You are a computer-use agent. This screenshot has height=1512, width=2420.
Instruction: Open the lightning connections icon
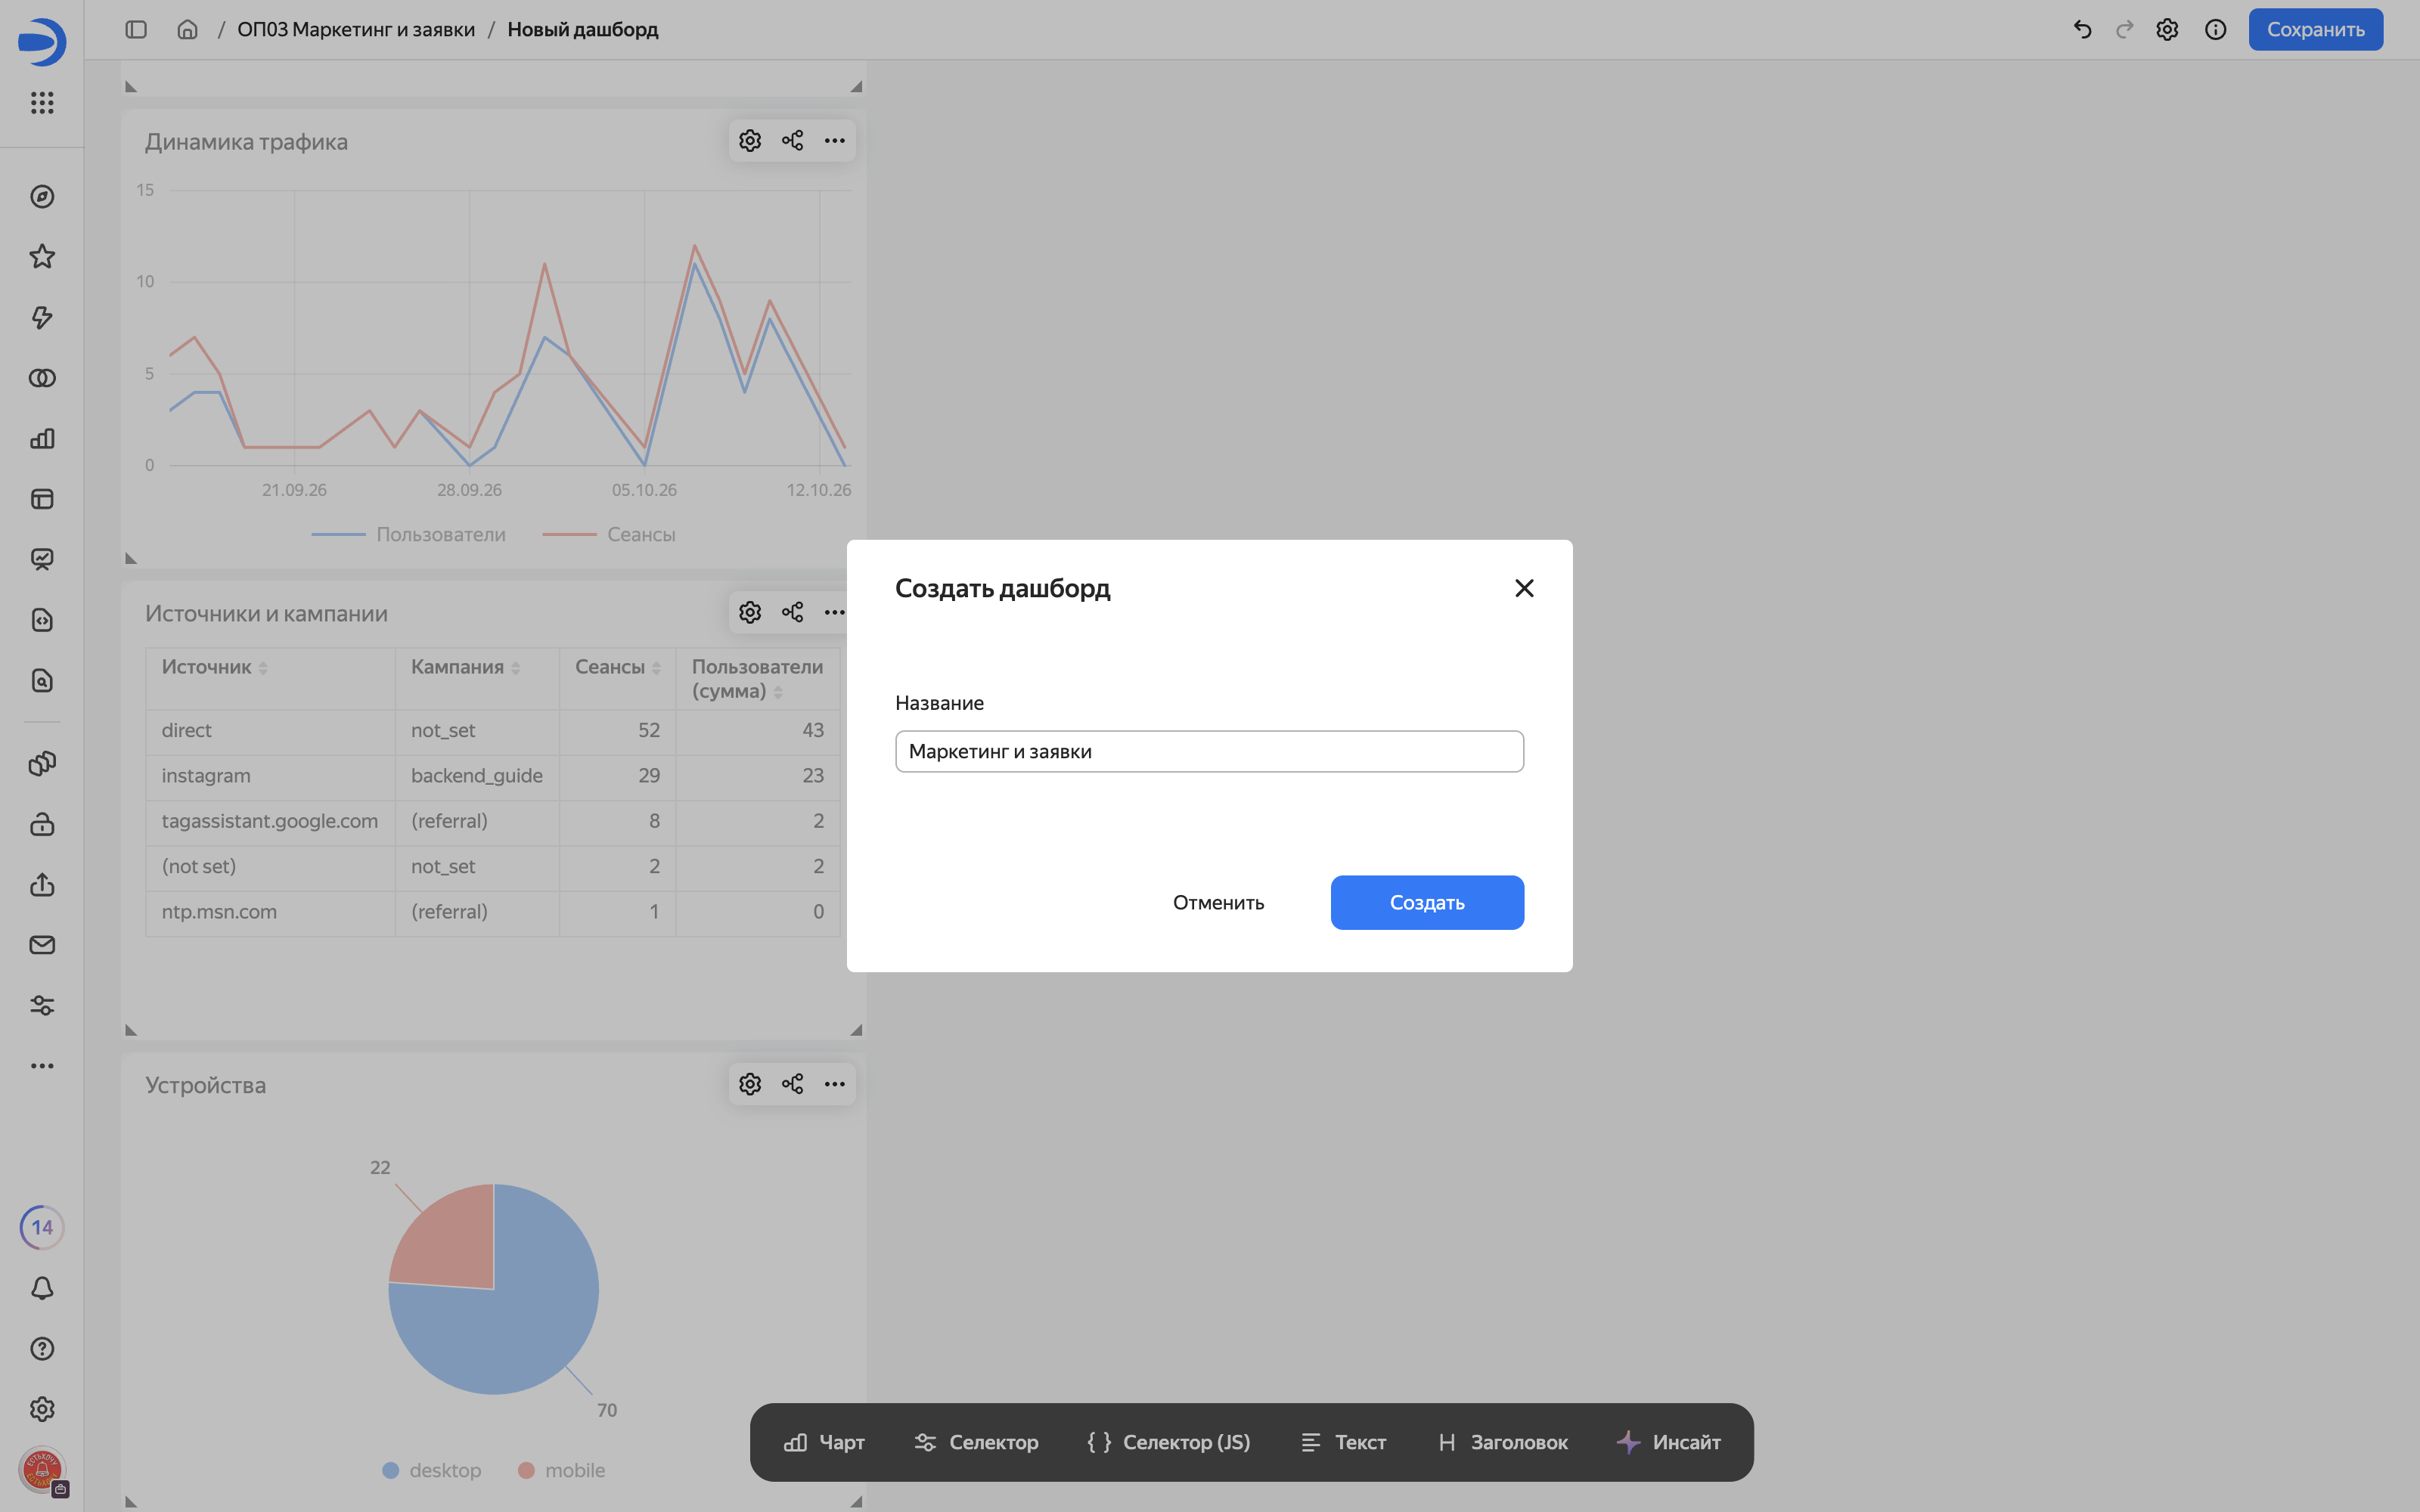[42, 317]
